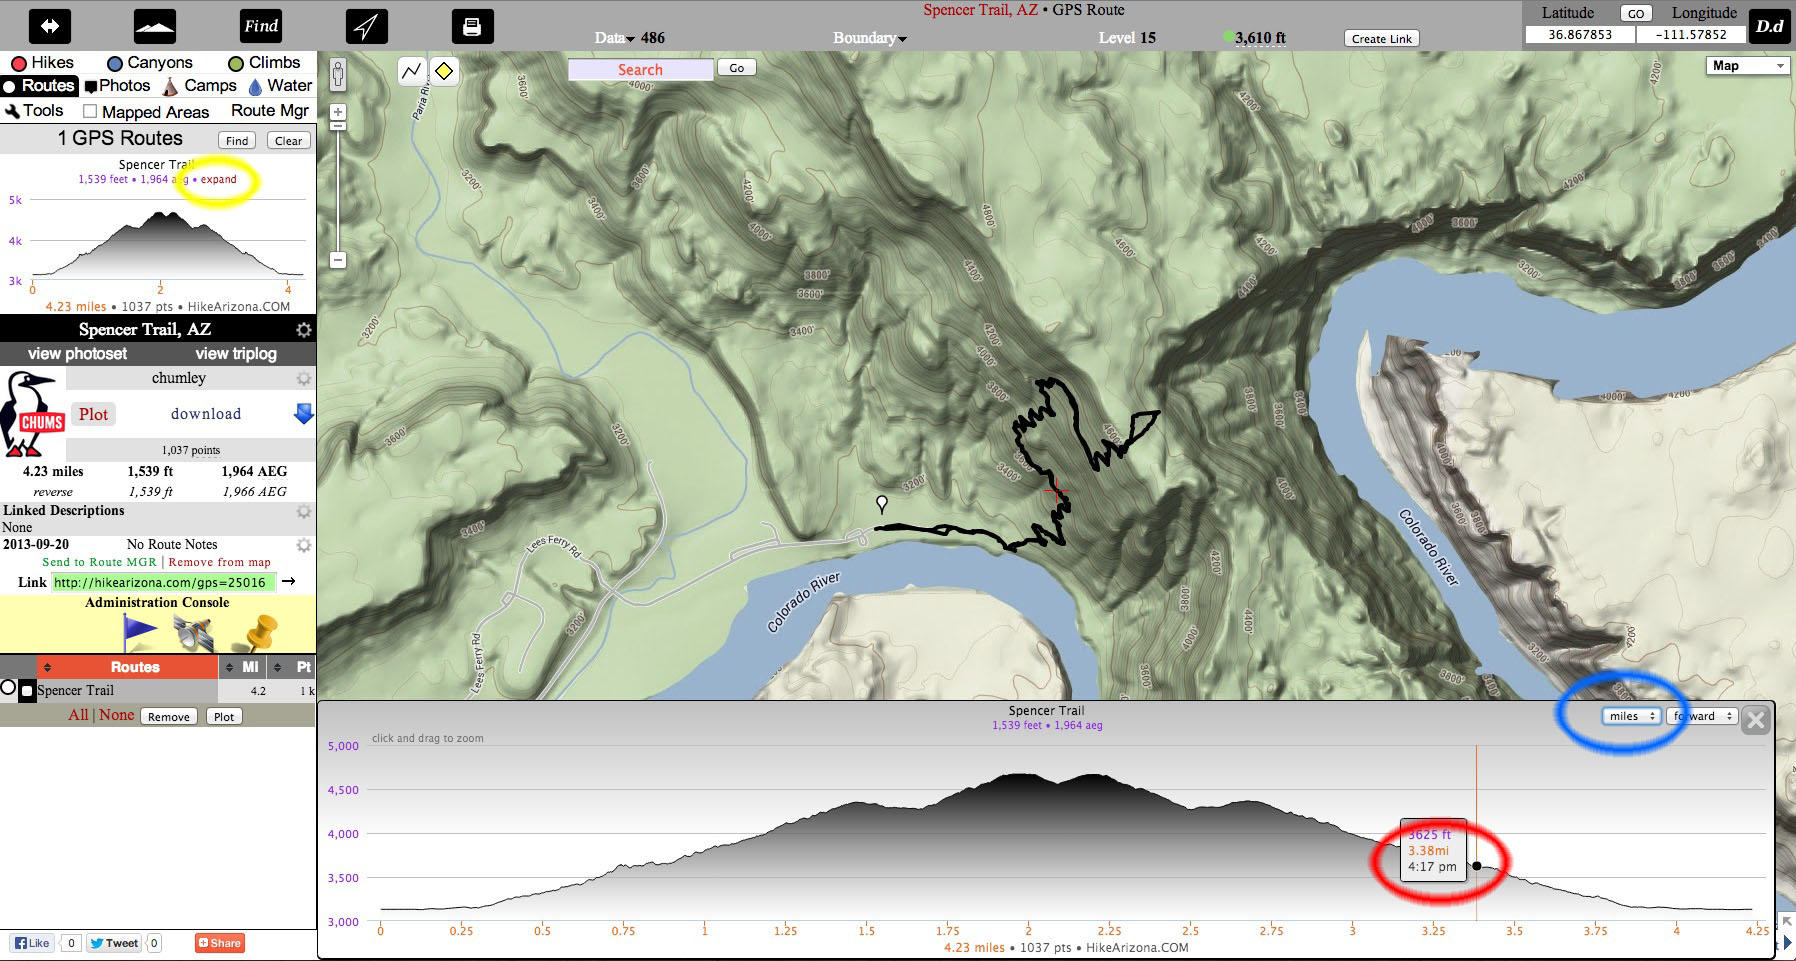Viewport: 1796px width, 961px height.
Task: Toggle the Spencer Trail route checkbox
Action: tap(28, 691)
